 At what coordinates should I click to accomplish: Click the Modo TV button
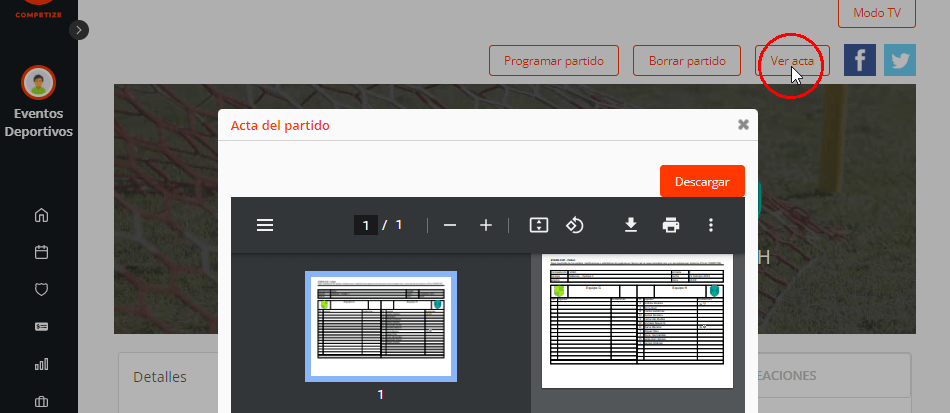pos(877,13)
